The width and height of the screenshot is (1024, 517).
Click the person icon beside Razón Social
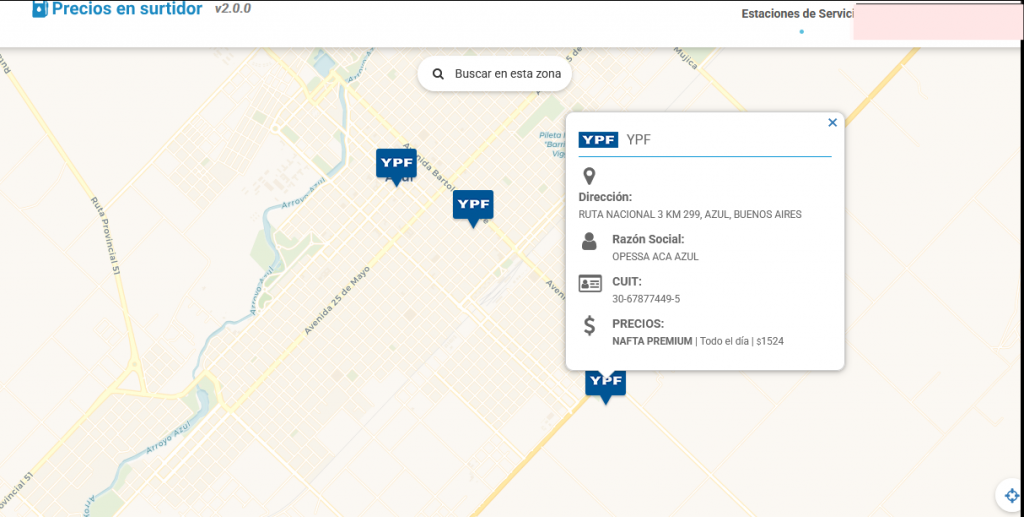click(x=589, y=241)
